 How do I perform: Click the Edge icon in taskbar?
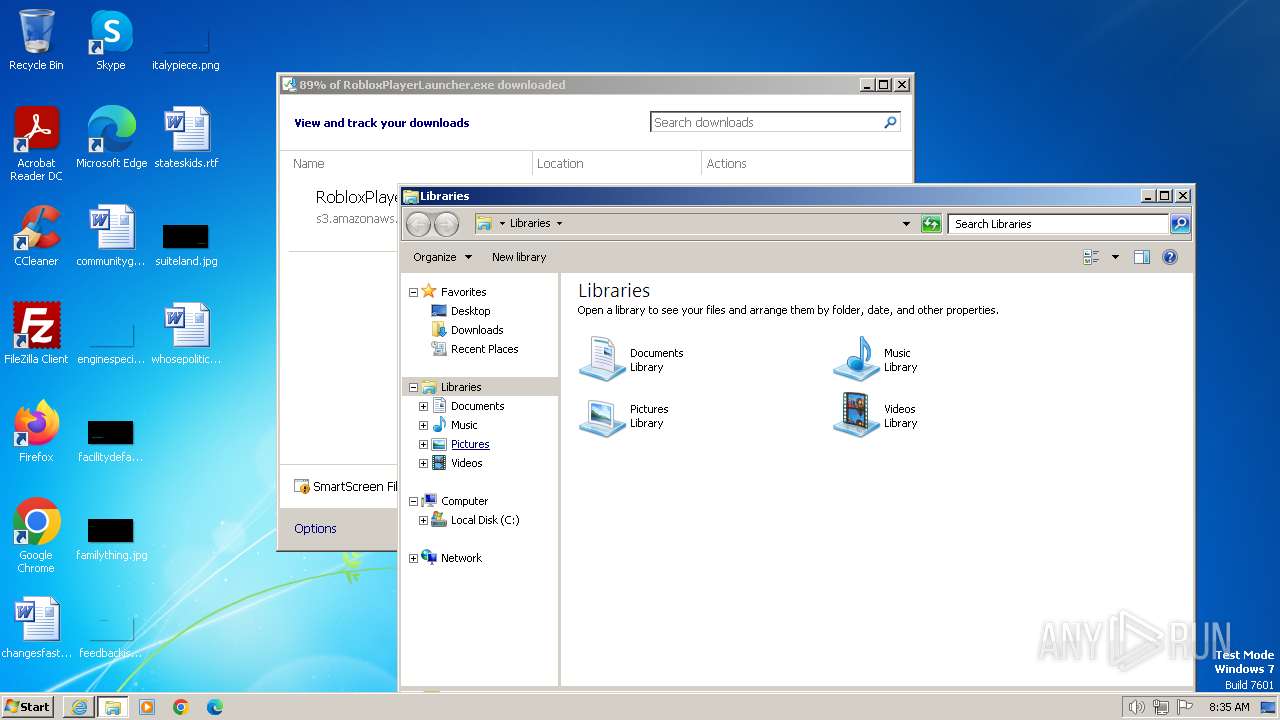(215, 707)
